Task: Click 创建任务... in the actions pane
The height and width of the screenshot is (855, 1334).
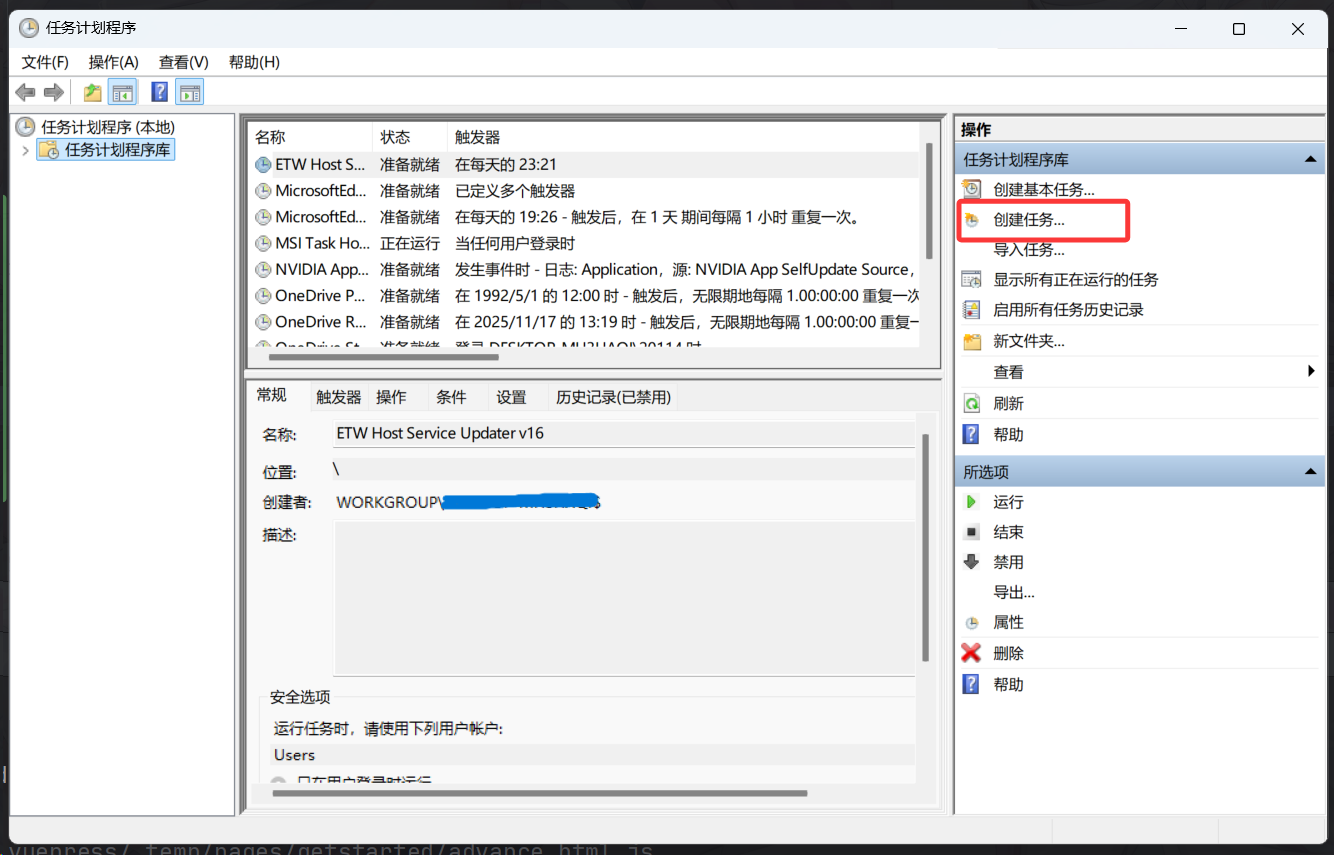Action: (x=1028, y=220)
